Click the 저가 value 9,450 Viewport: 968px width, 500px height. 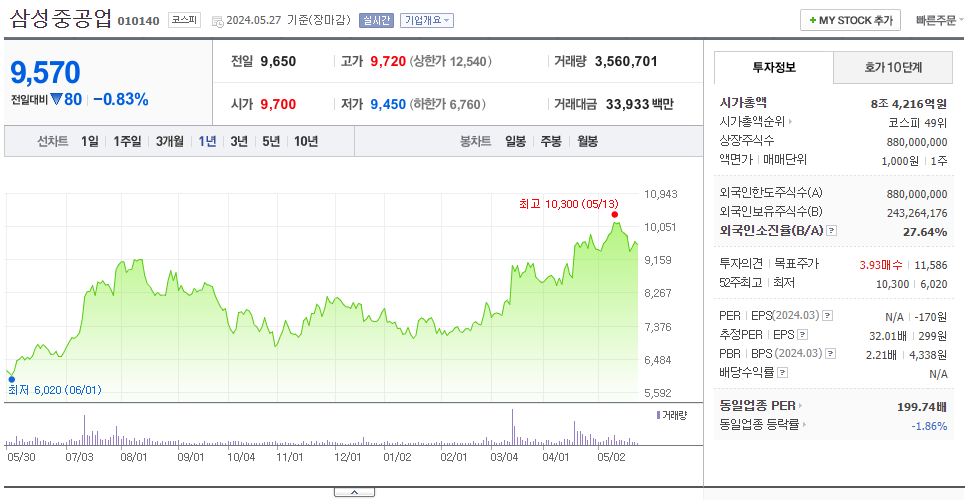(x=388, y=104)
